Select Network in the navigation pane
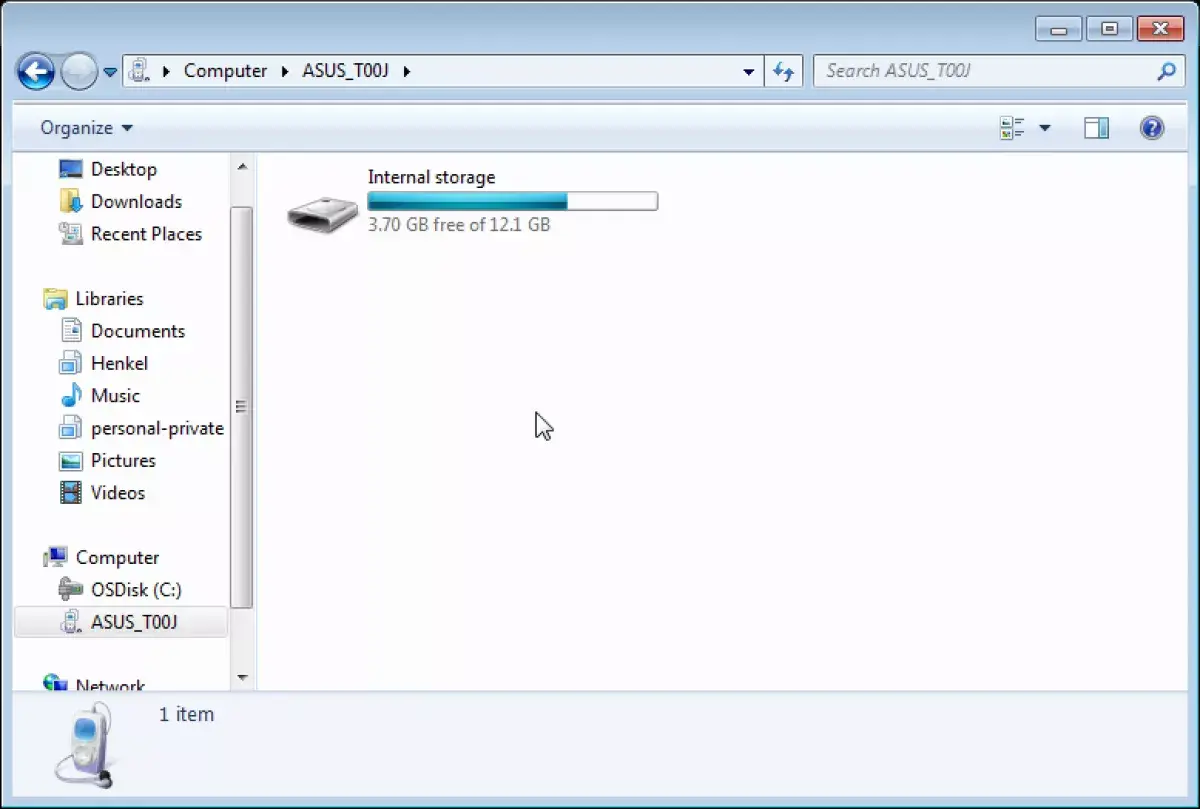1200x809 pixels. pyautogui.click(x=110, y=685)
